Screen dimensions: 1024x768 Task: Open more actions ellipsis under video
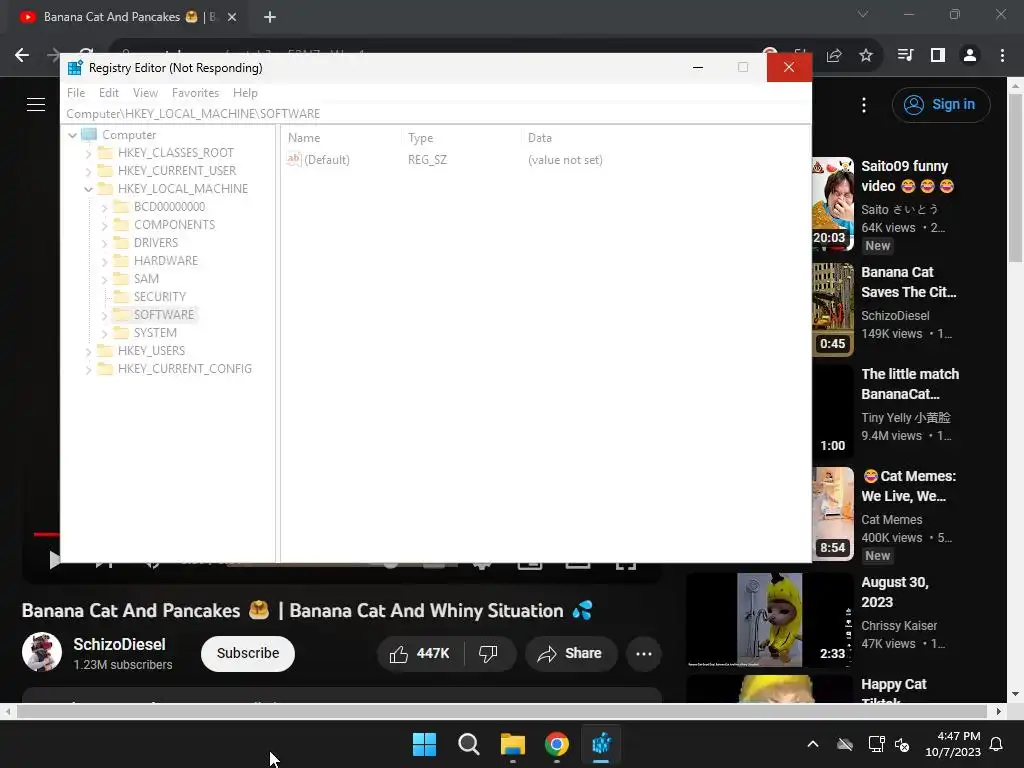pyautogui.click(x=644, y=654)
